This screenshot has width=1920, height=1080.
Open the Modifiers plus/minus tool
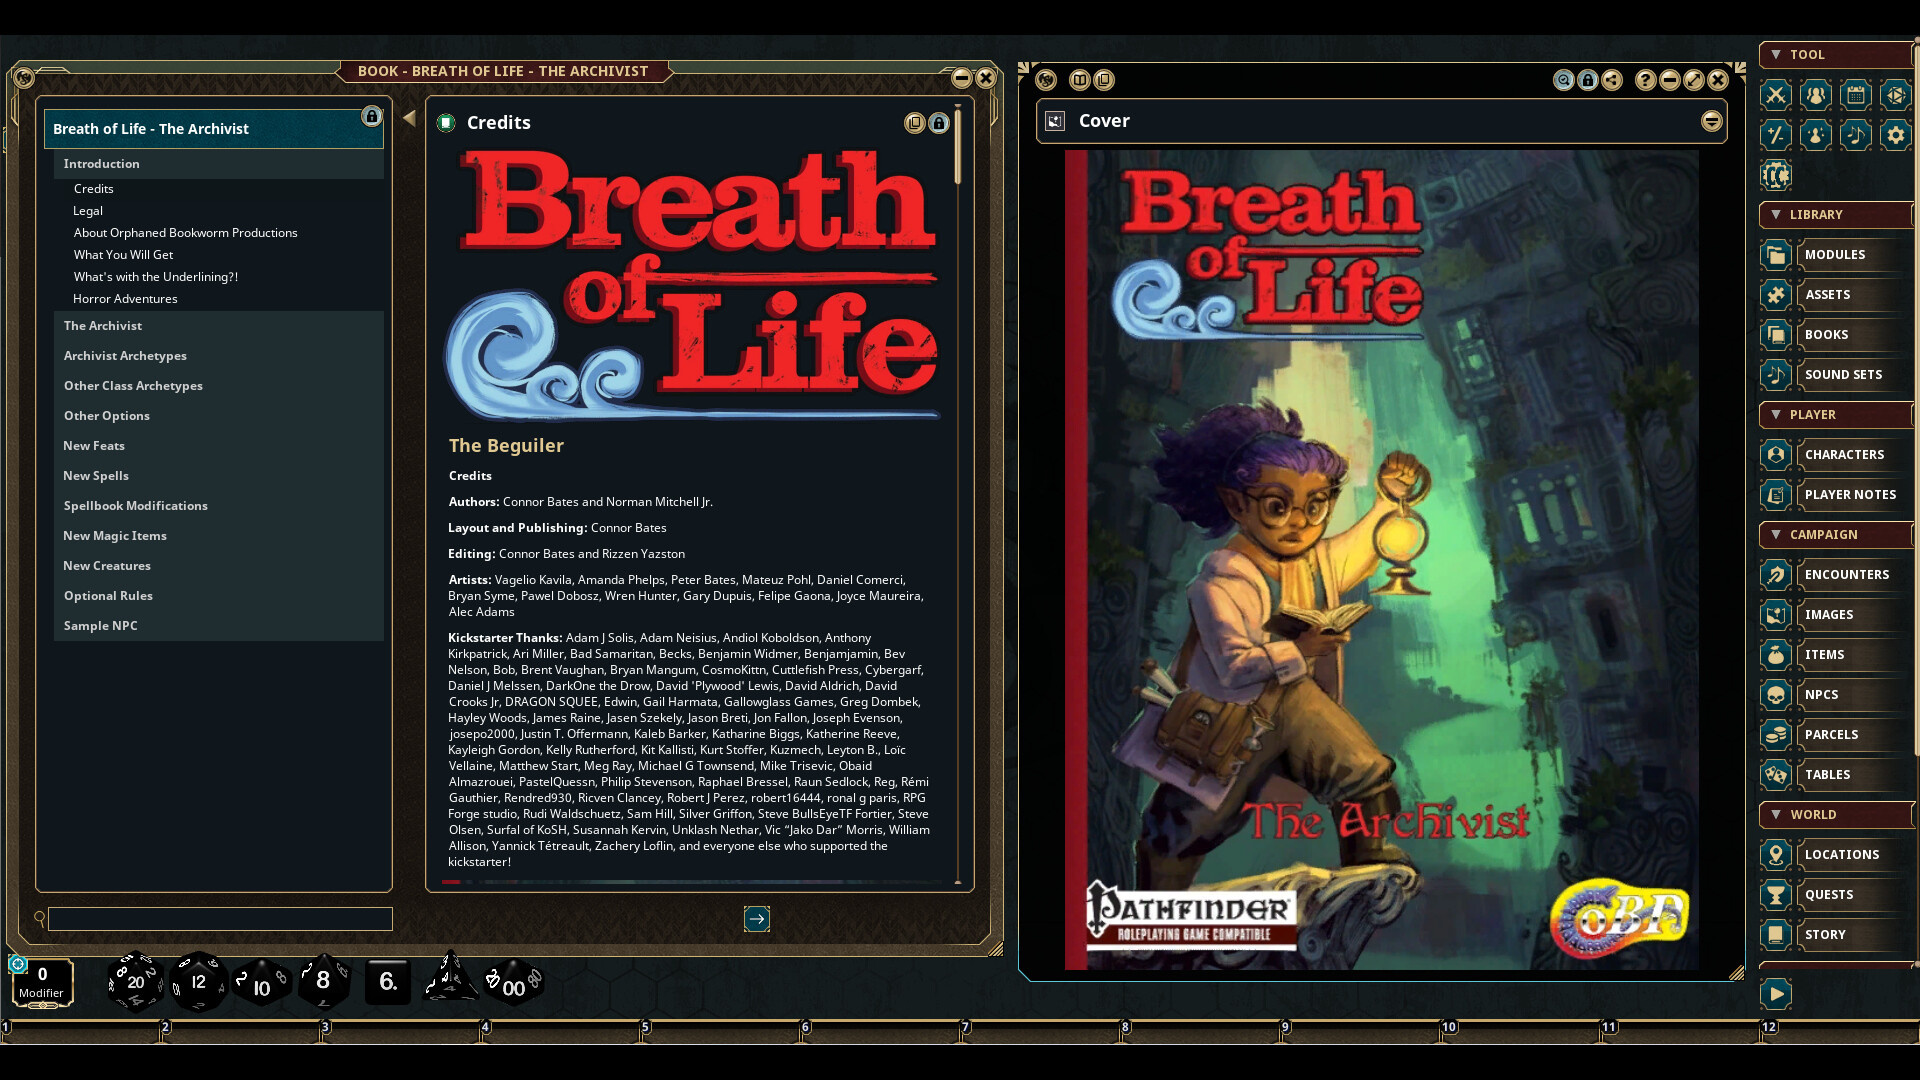click(x=1776, y=135)
